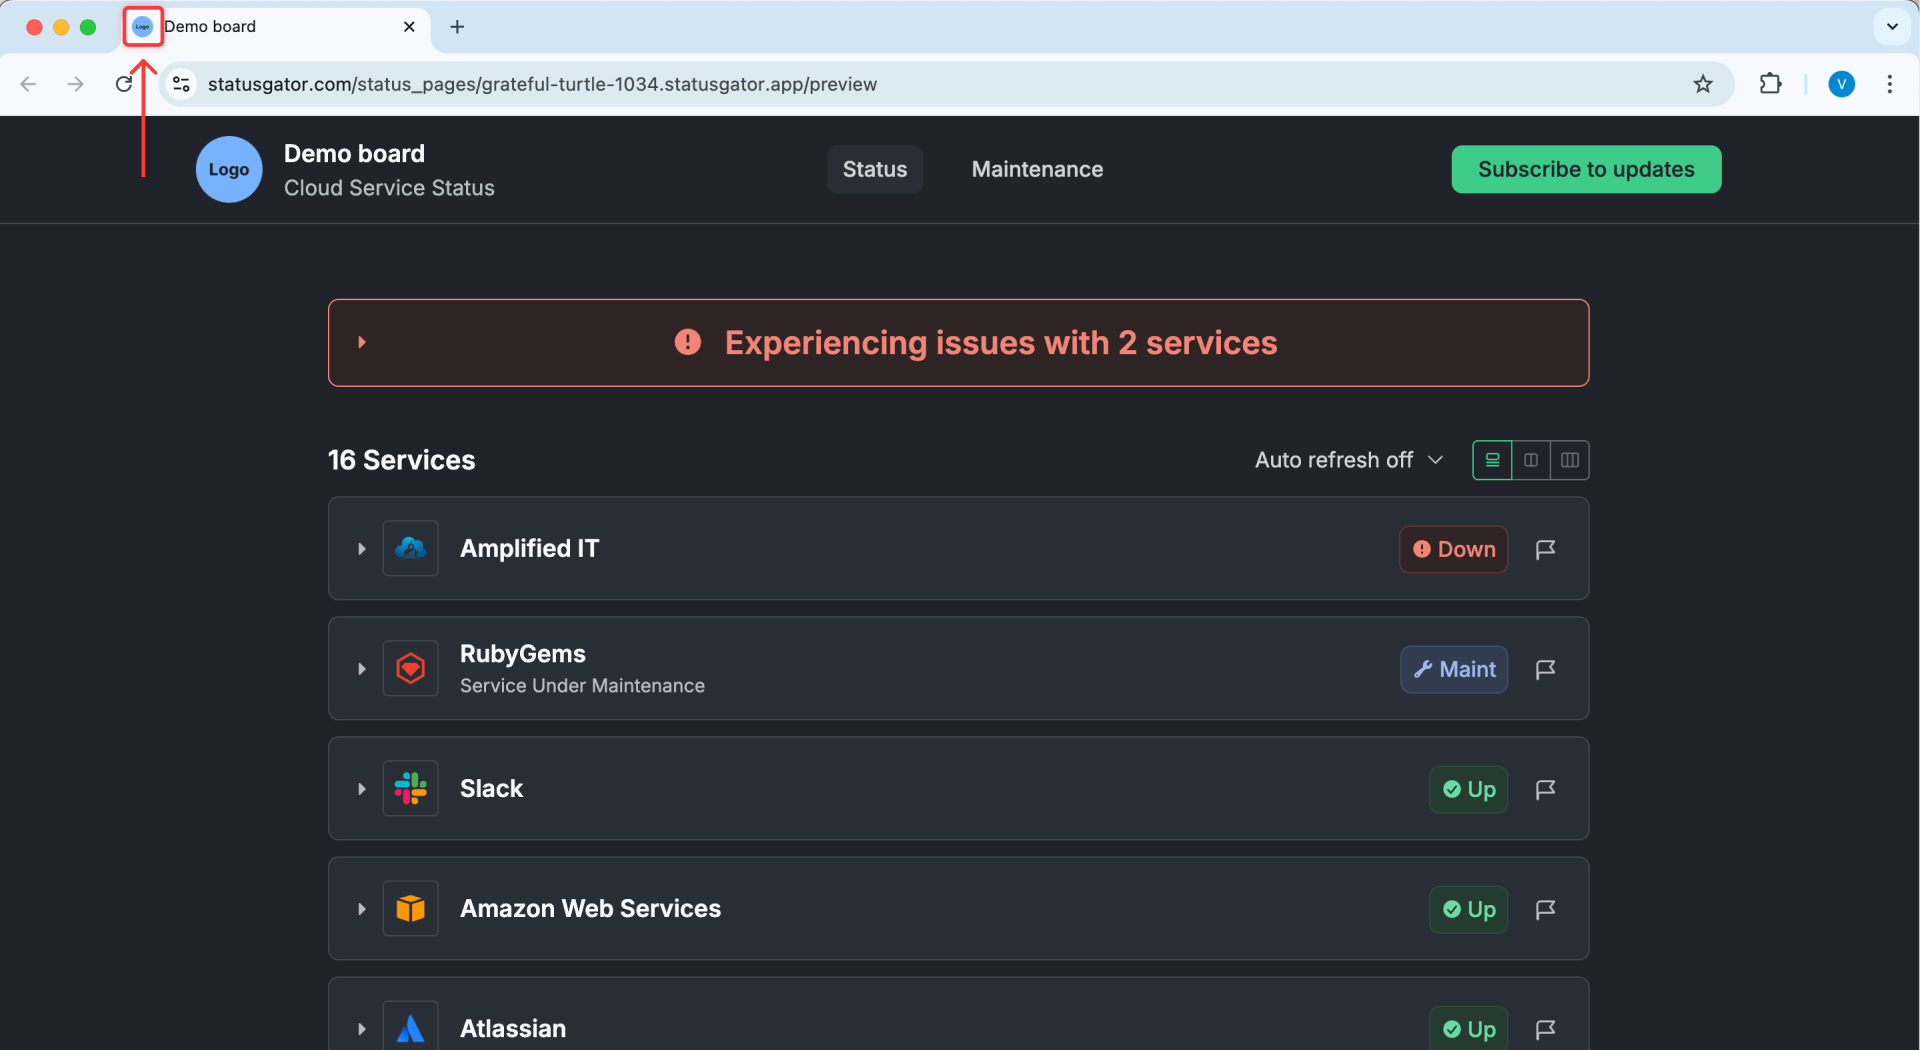Click the Up badge for Amazon Web Services
Image resolution: width=1920 pixels, height=1050 pixels.
click(x=1468, y=909)
